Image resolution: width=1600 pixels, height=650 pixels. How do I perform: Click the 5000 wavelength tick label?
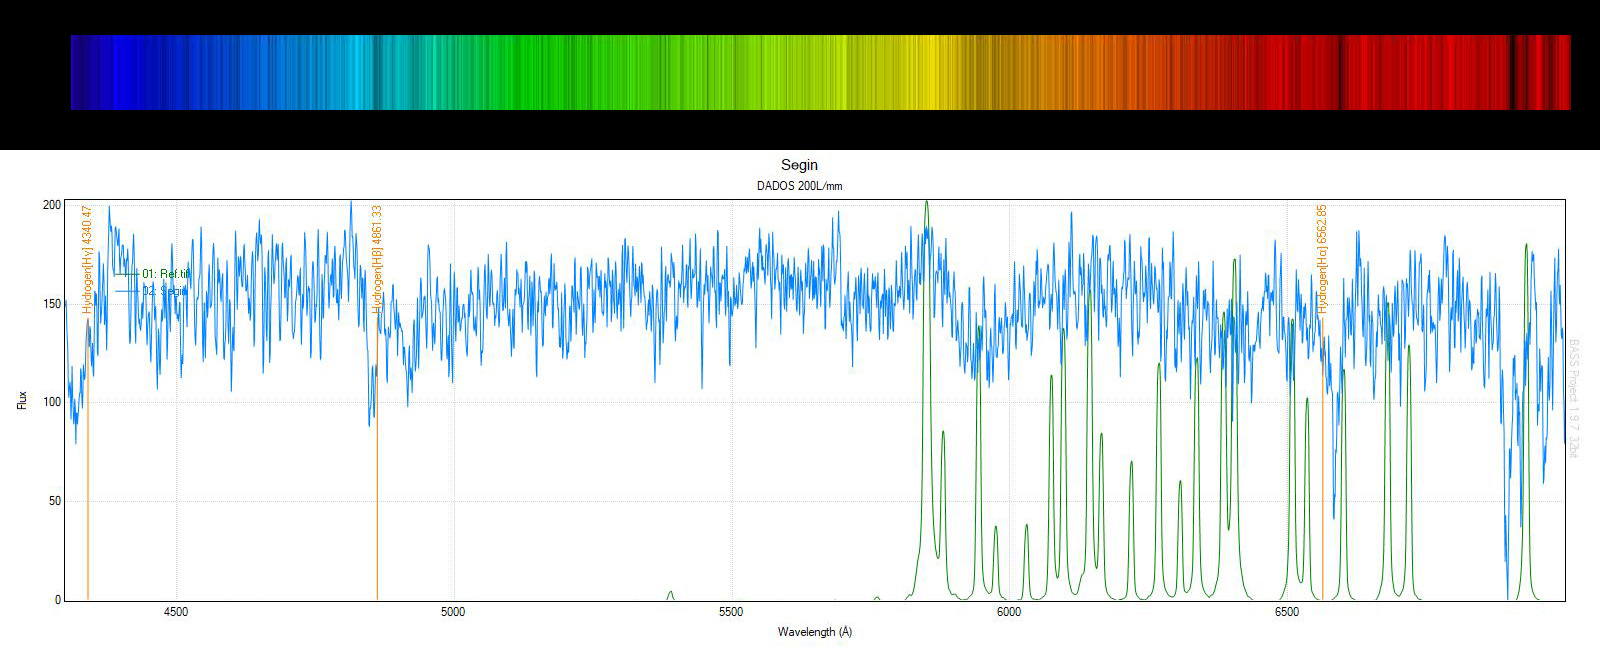(x=453, y=612)
